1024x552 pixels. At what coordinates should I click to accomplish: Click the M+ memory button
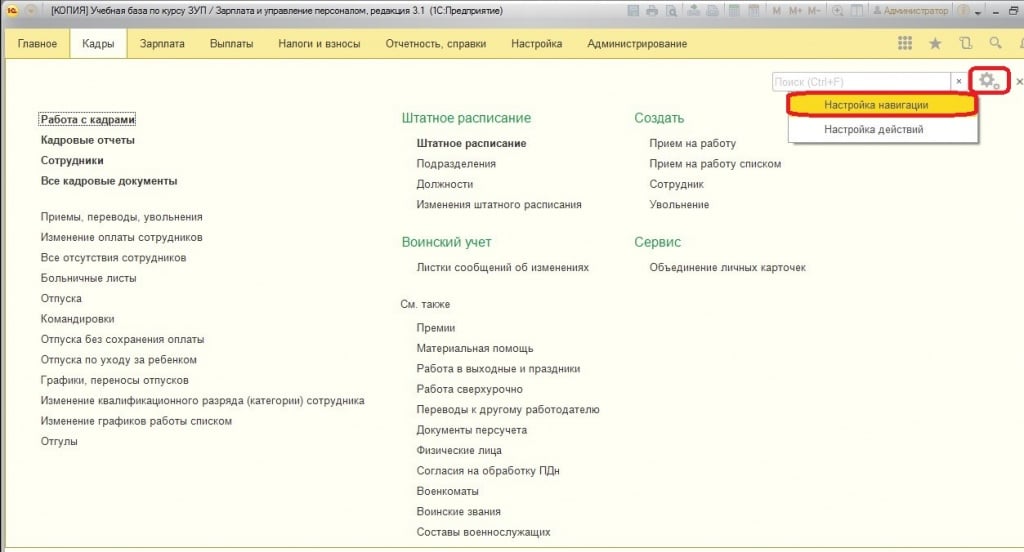tap(796, 11)
